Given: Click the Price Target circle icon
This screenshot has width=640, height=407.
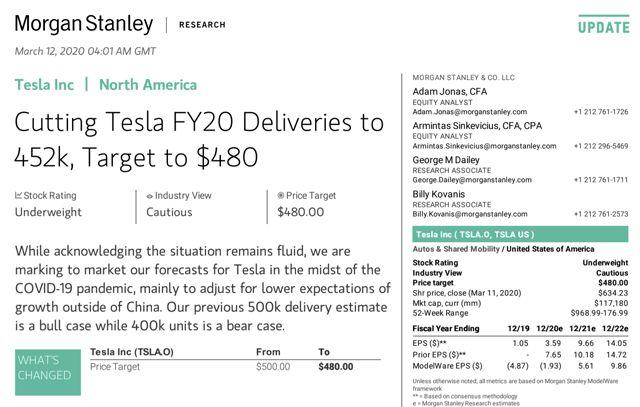Looking at the screenshot, I should pyautogui.click(x=280, y=196).
